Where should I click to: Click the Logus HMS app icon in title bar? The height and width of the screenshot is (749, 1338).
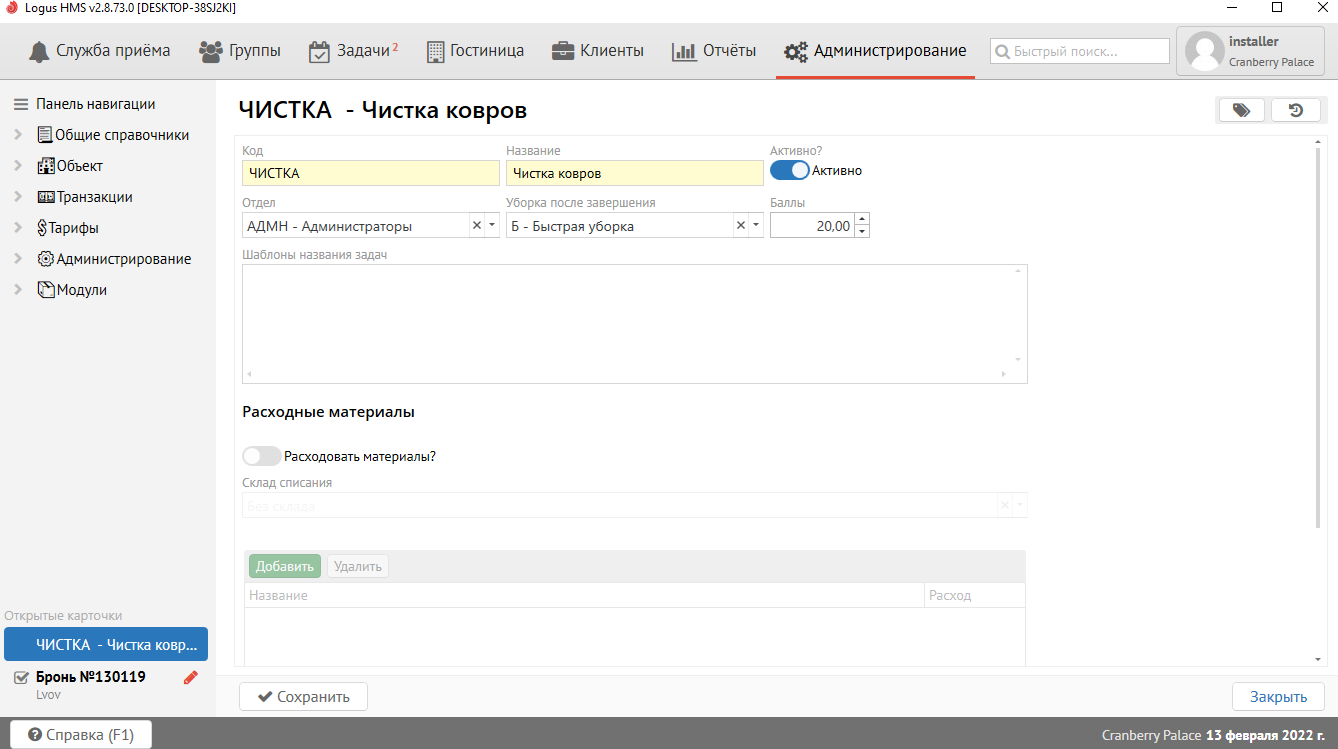click(x=11, y=7)
